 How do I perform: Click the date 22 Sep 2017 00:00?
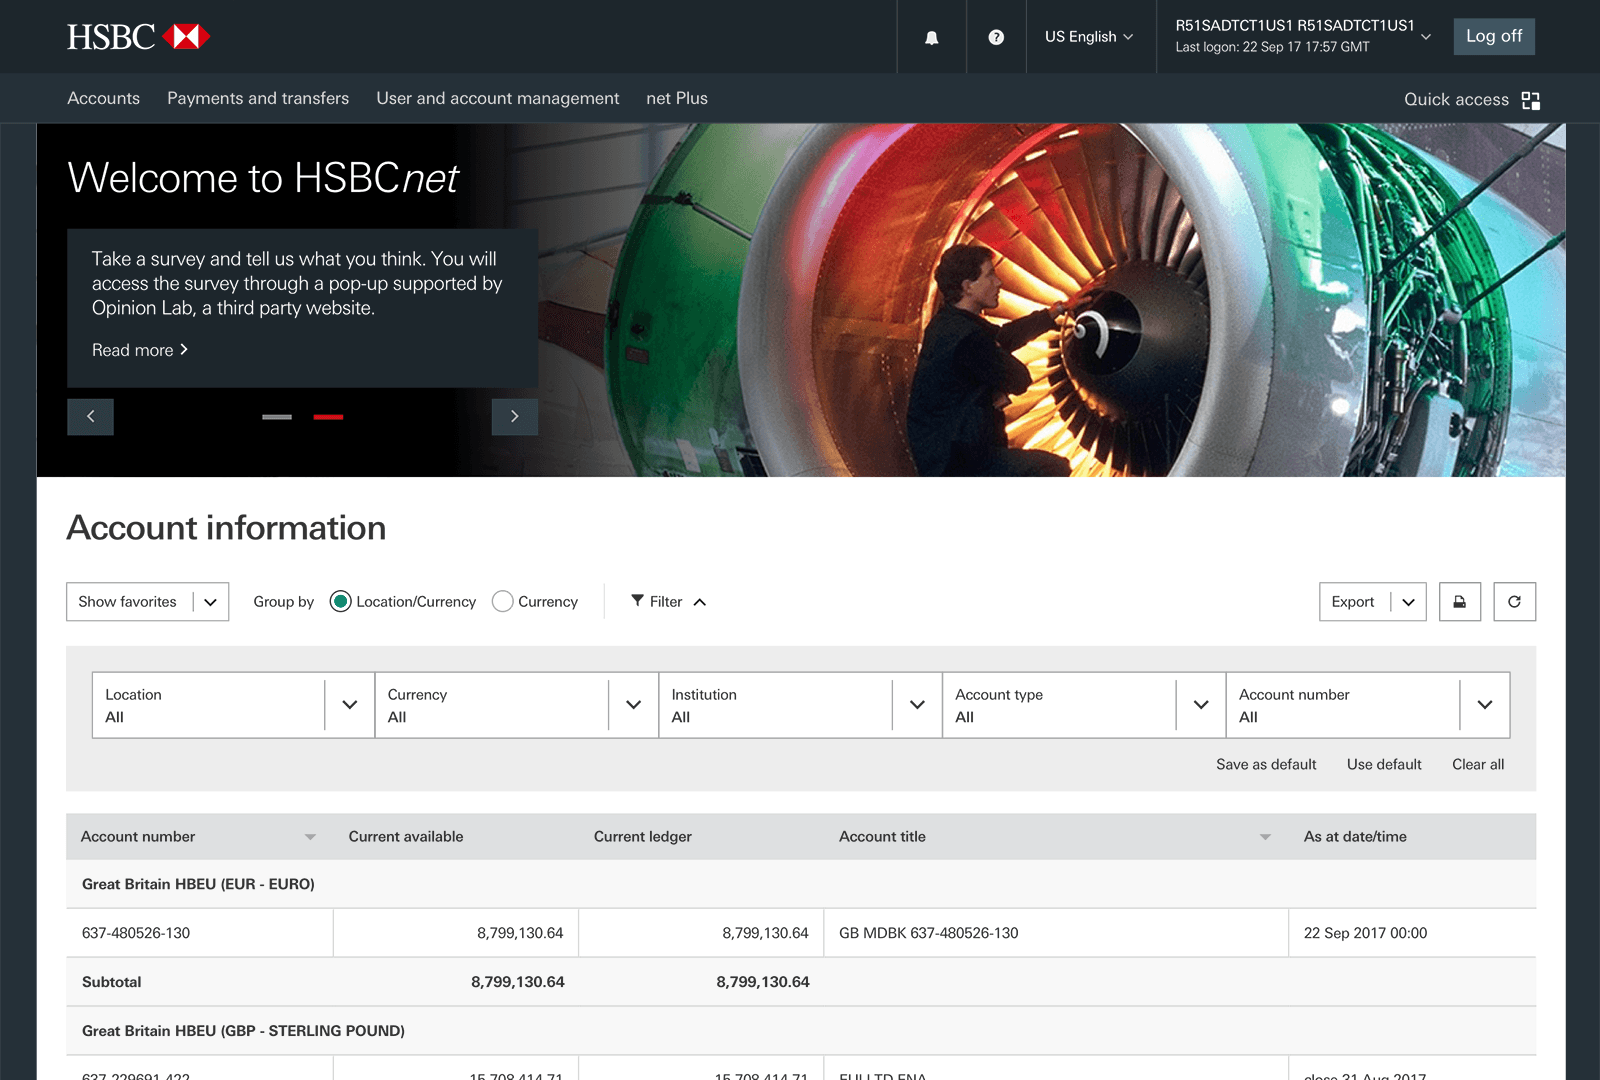click(1365, 933)
